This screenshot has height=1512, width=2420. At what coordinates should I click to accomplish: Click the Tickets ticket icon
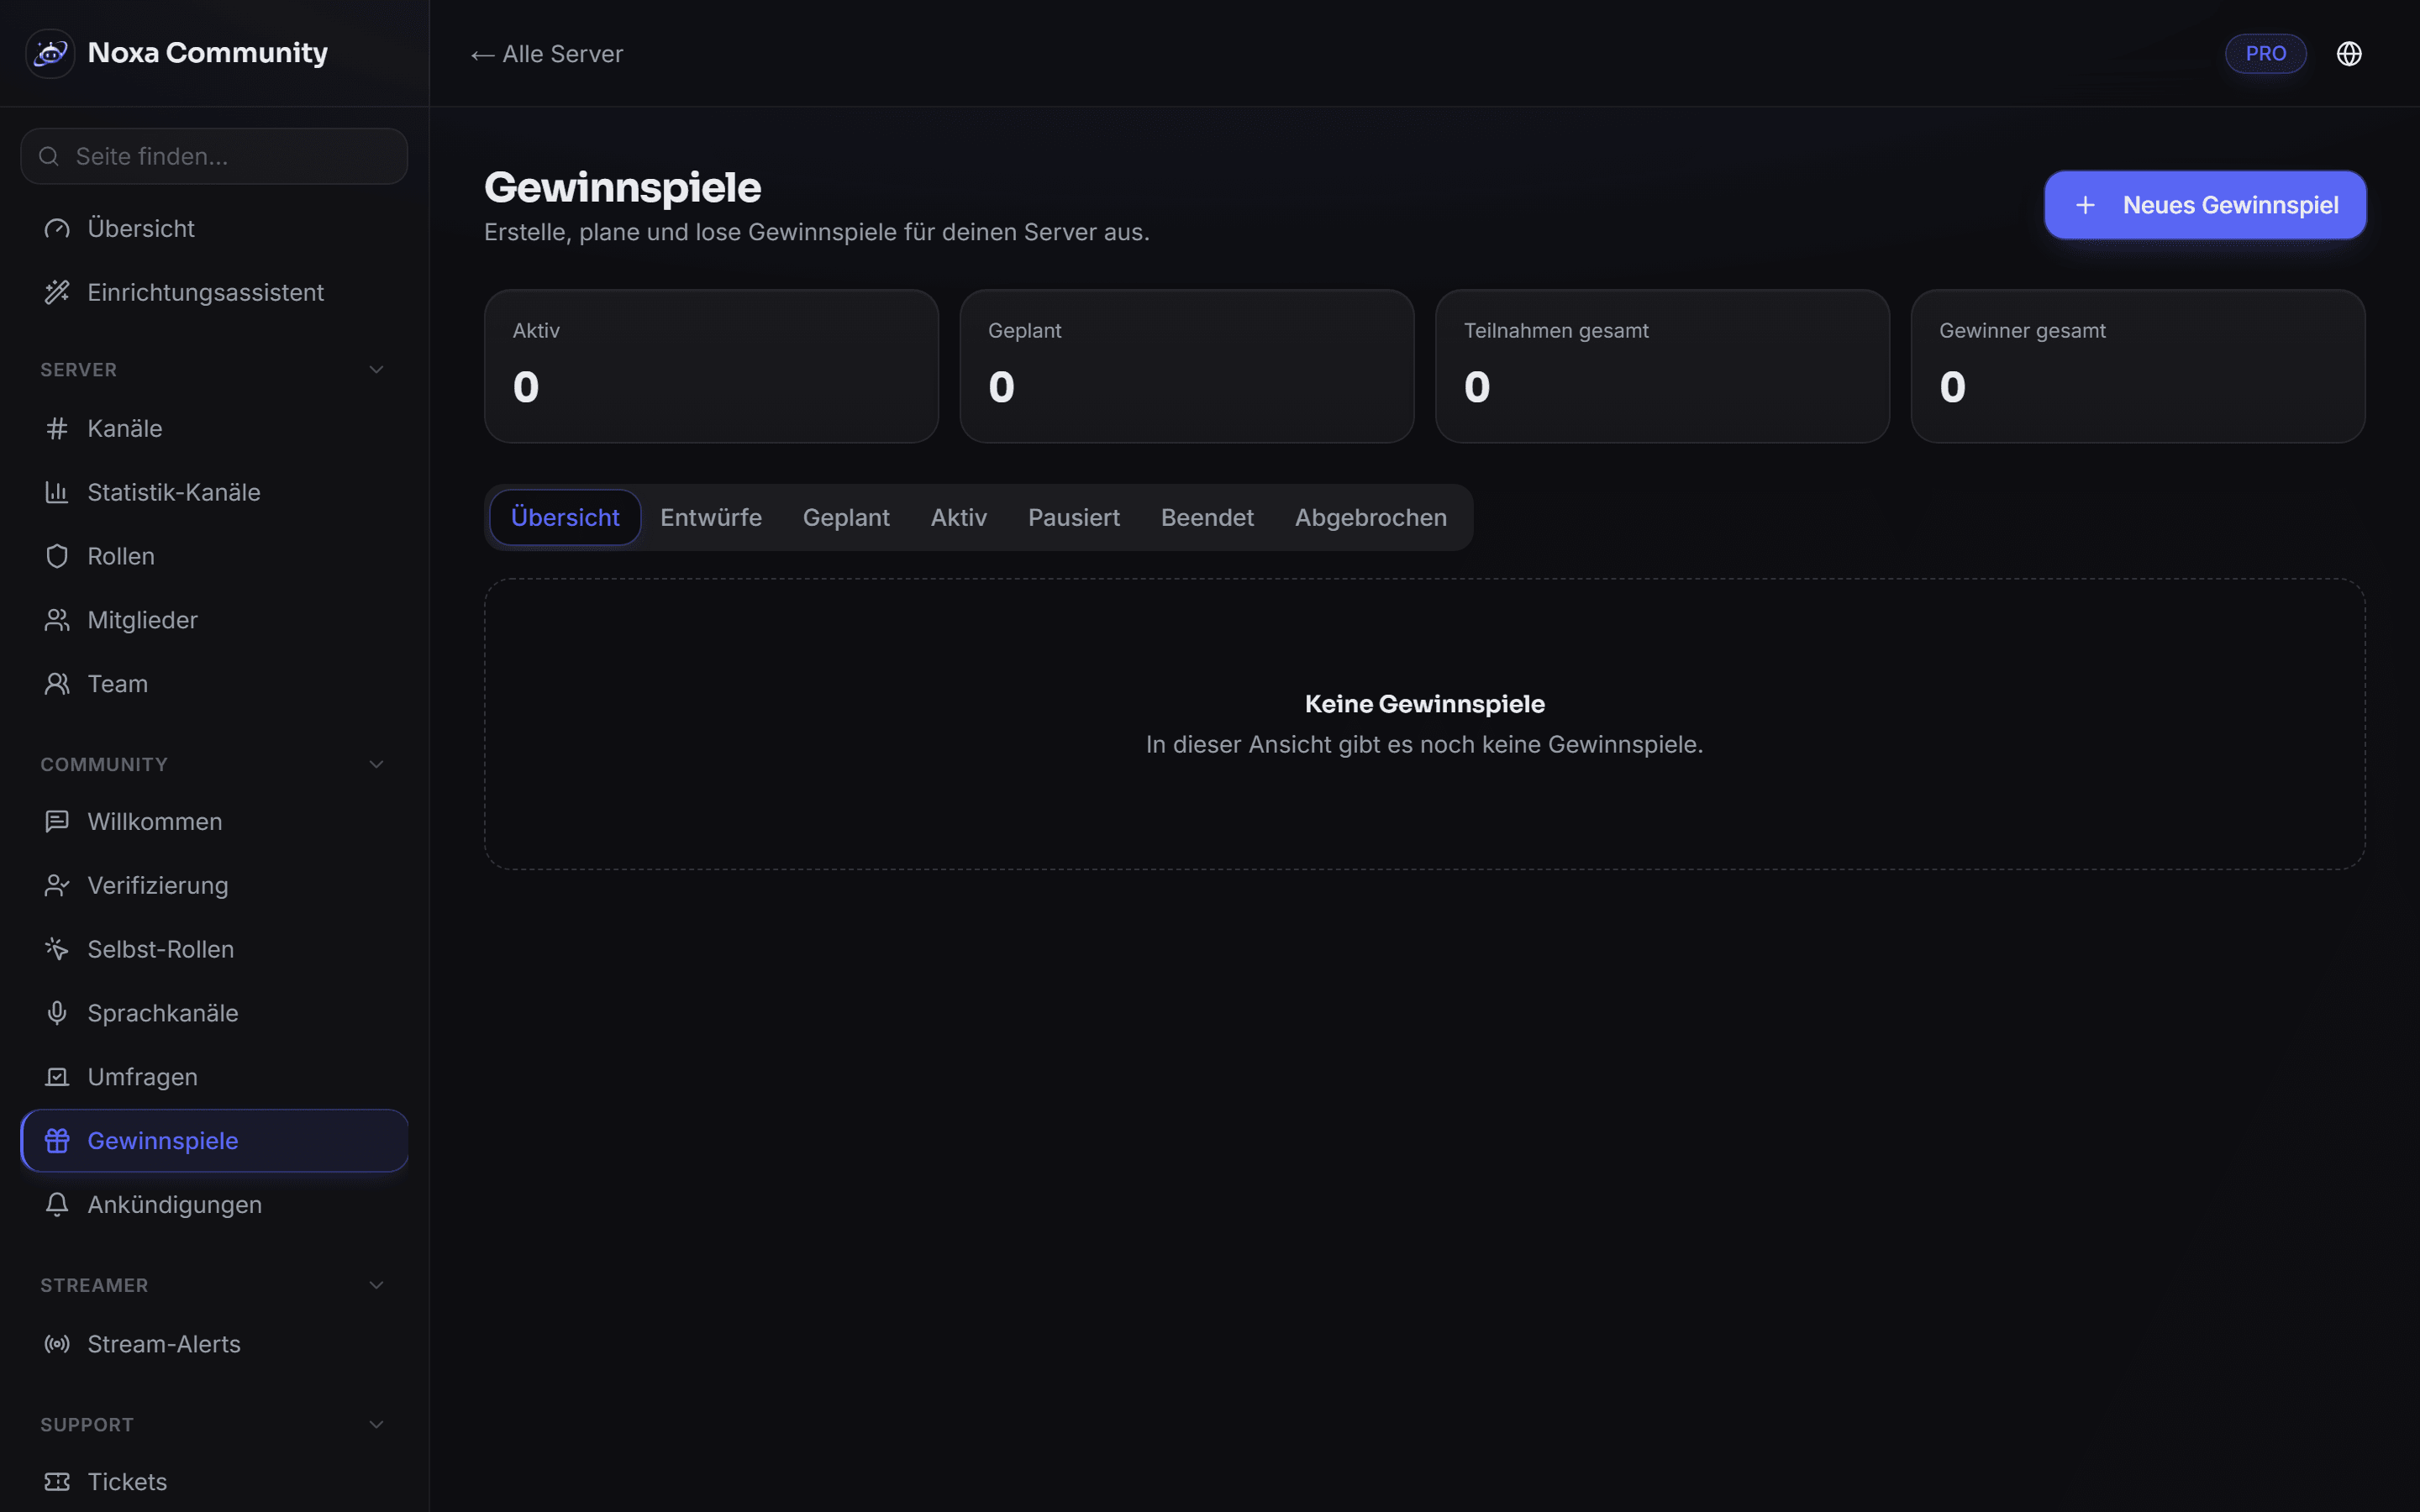click(57, 1482)
